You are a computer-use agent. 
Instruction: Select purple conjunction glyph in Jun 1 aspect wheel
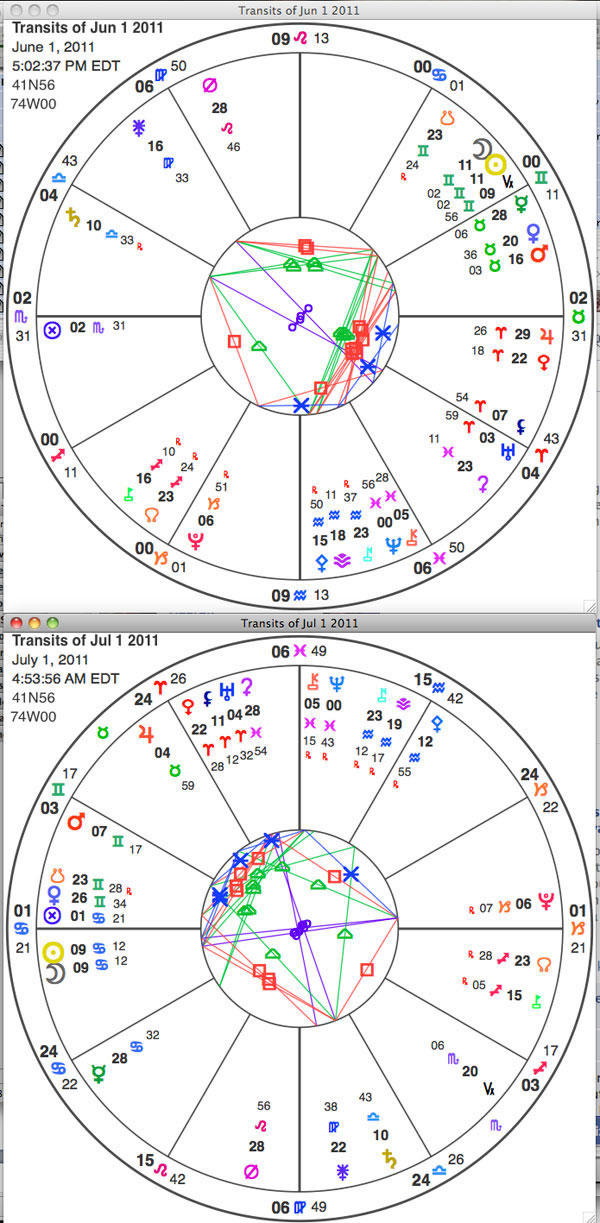(x=301, y=318)
